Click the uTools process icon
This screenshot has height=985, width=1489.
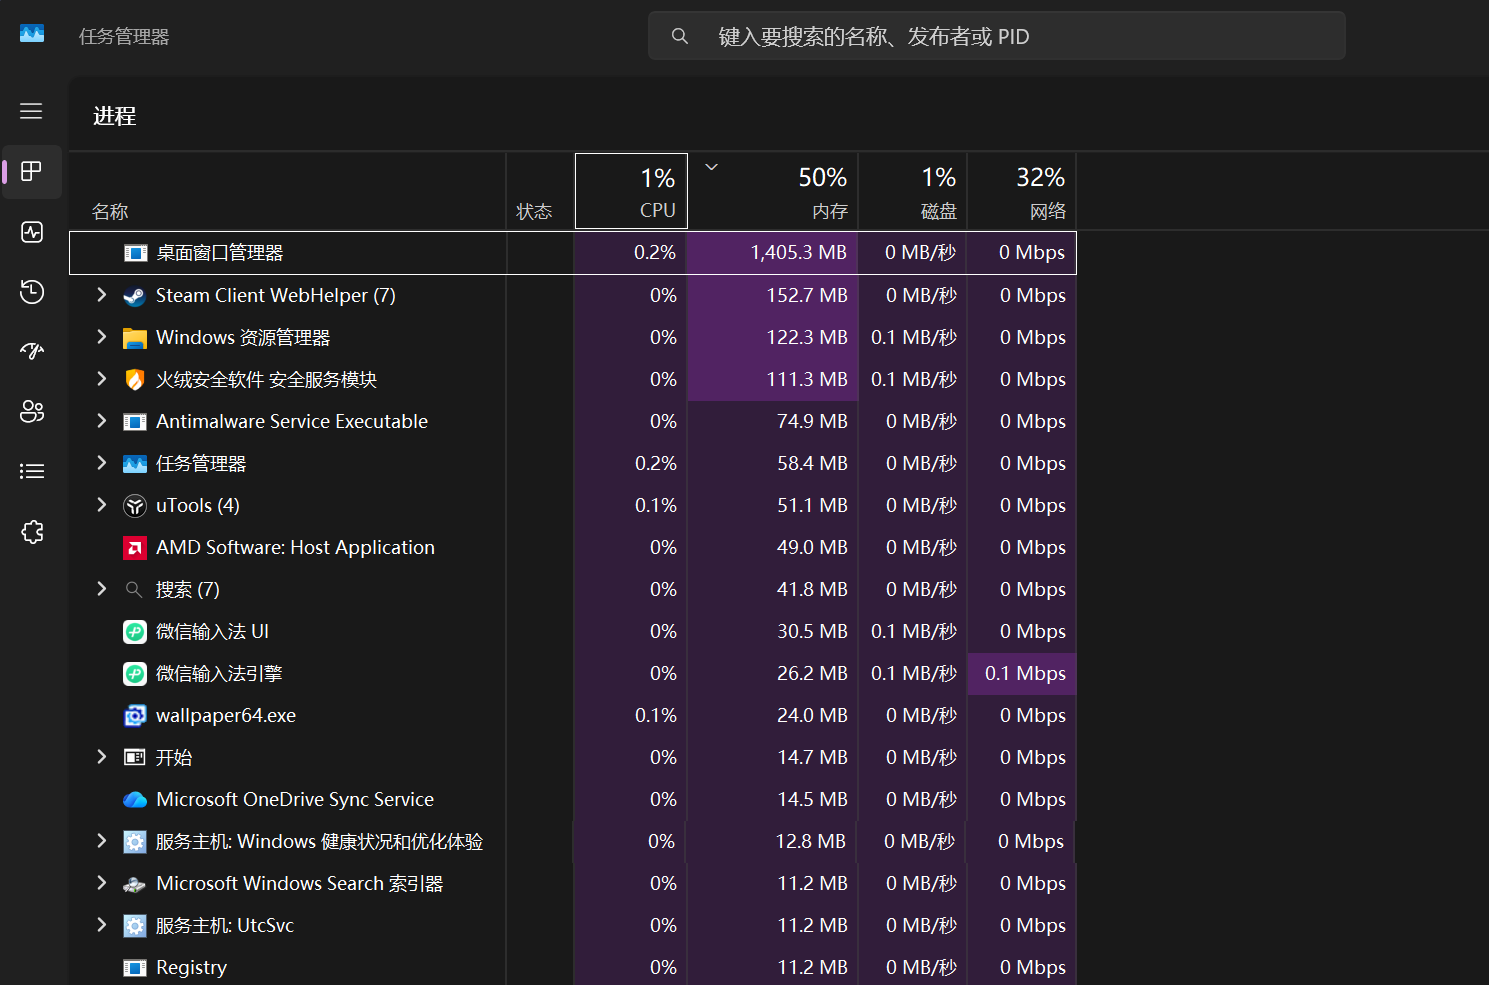point(134,506)
